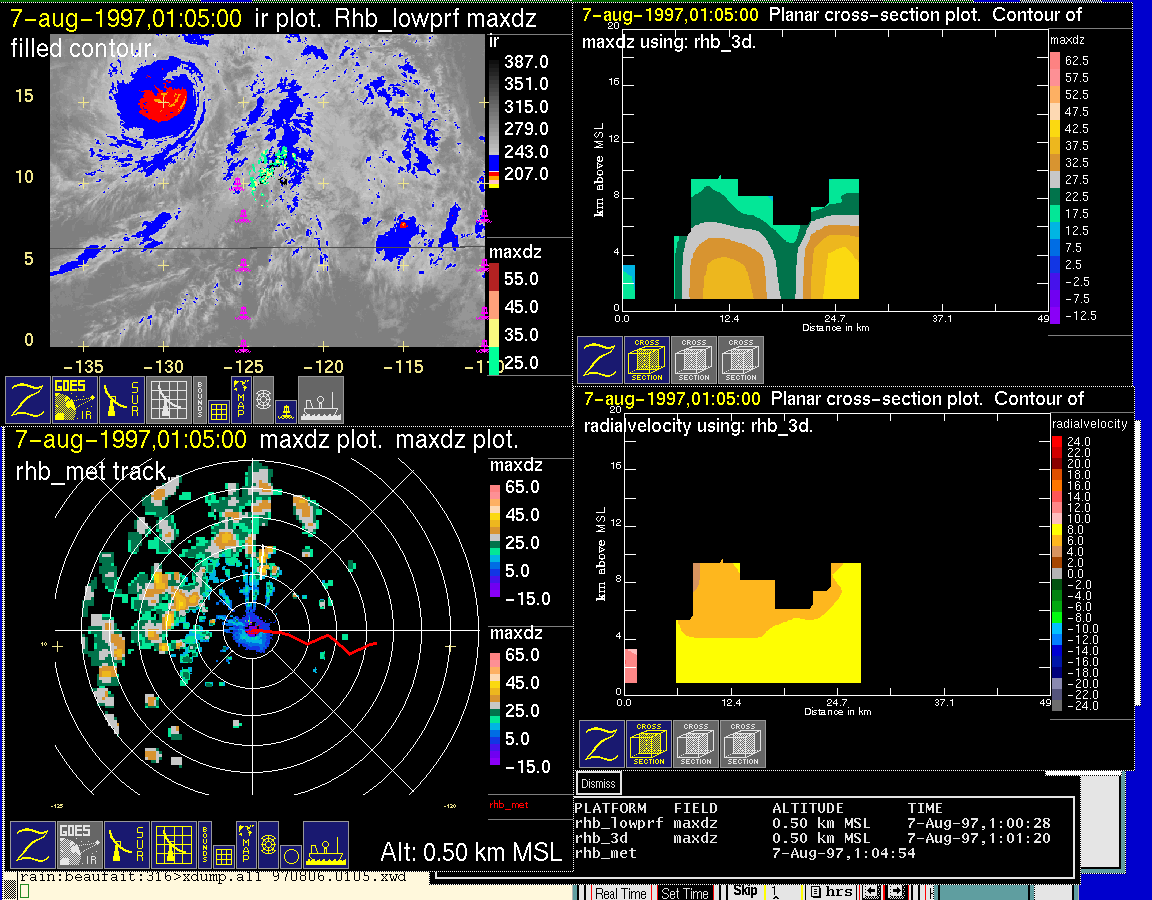Screen dimensions: 1152x900
Task: Click the skip value input field
Action: [x=784, y=892]
